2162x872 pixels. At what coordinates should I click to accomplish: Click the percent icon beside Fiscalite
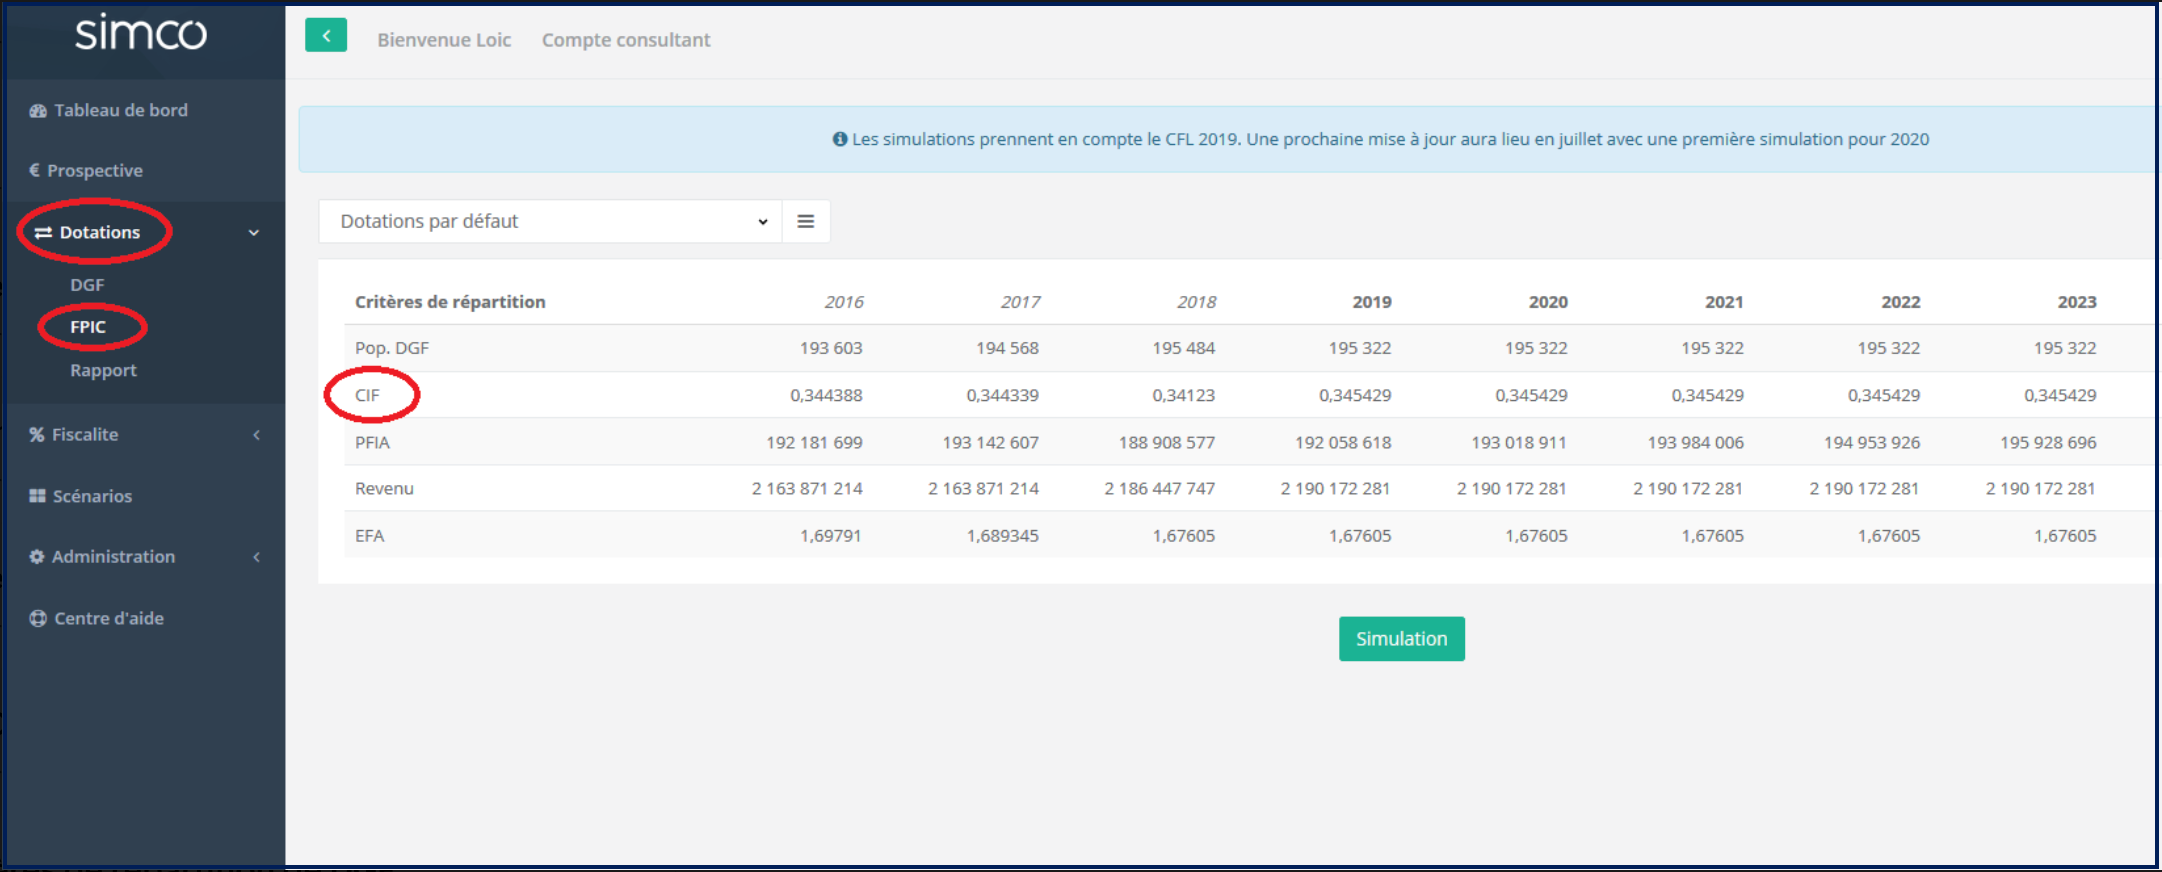[37, 435]
